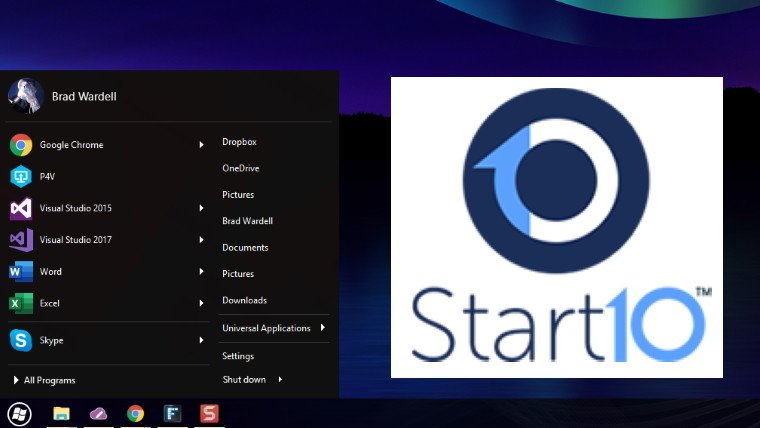760x428 pixels.
Task: Open the P4V application icon
Action: (21, 176)
